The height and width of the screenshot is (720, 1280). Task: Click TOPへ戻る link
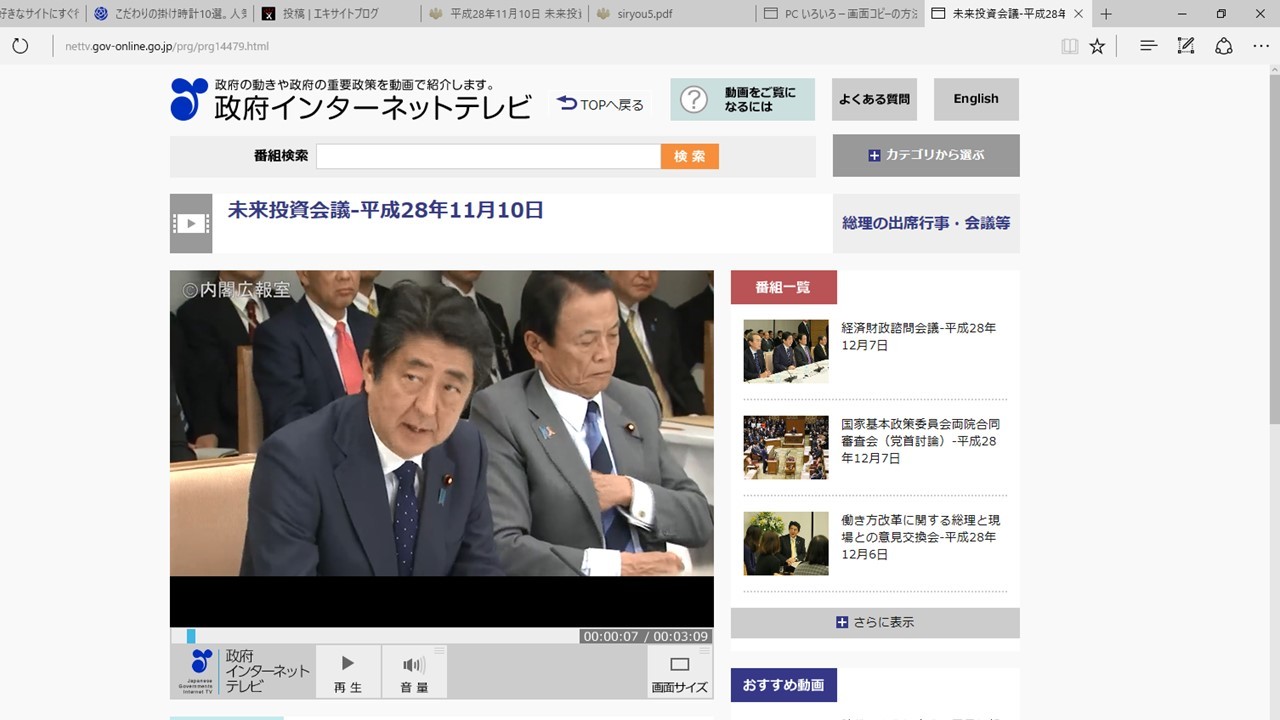click(x=600, y=104)
